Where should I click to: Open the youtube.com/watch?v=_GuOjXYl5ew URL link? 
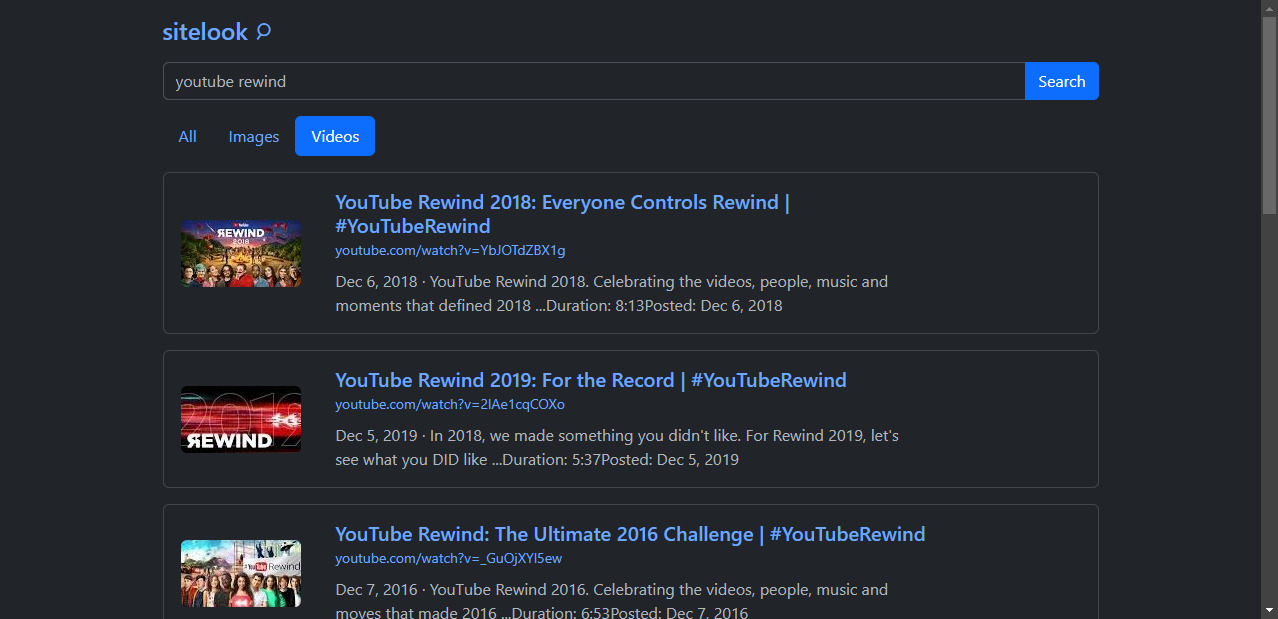(449, 558)
